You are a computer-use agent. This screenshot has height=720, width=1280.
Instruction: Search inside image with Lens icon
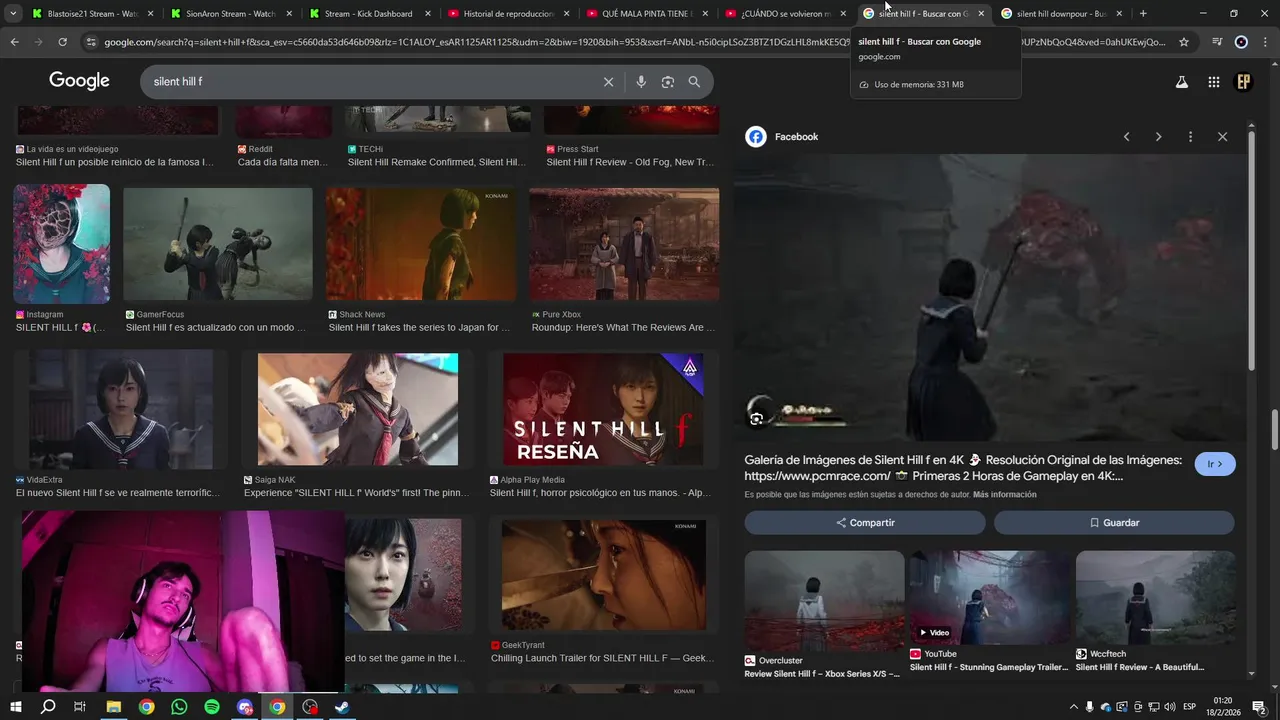pos(757,419)
